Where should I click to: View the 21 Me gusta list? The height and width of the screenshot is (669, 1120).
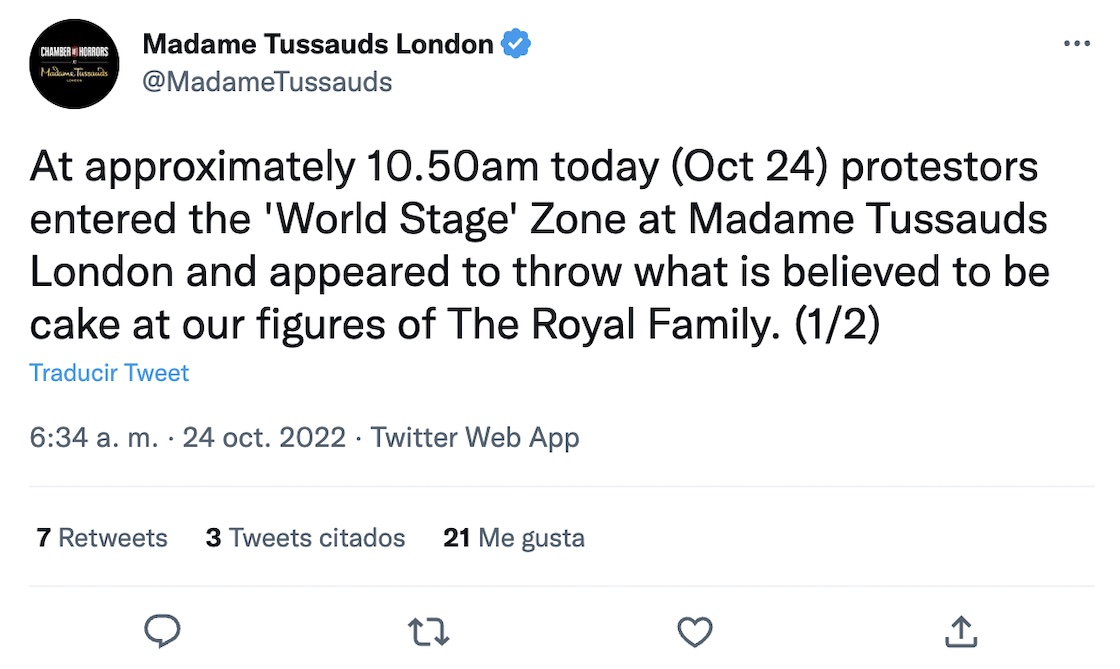click(513, 538)
